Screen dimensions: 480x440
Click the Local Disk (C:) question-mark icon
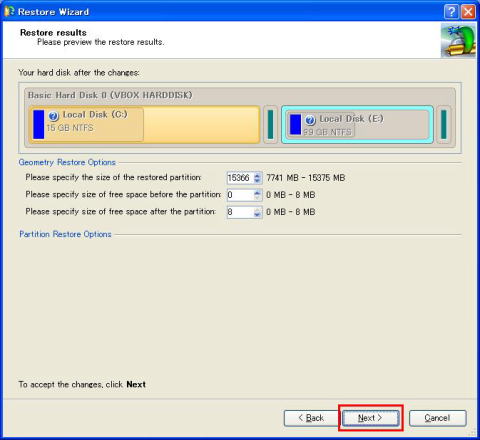[54, 116]
